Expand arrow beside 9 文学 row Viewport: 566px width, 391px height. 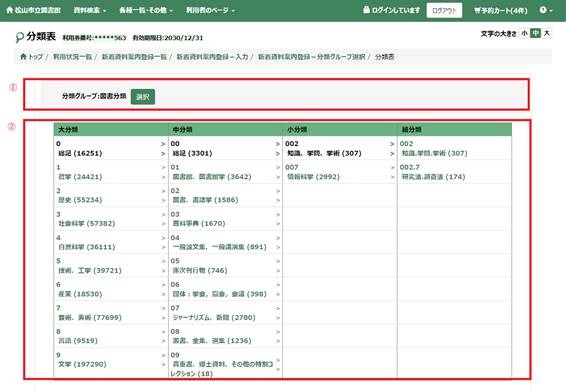(x=163, y=360)
